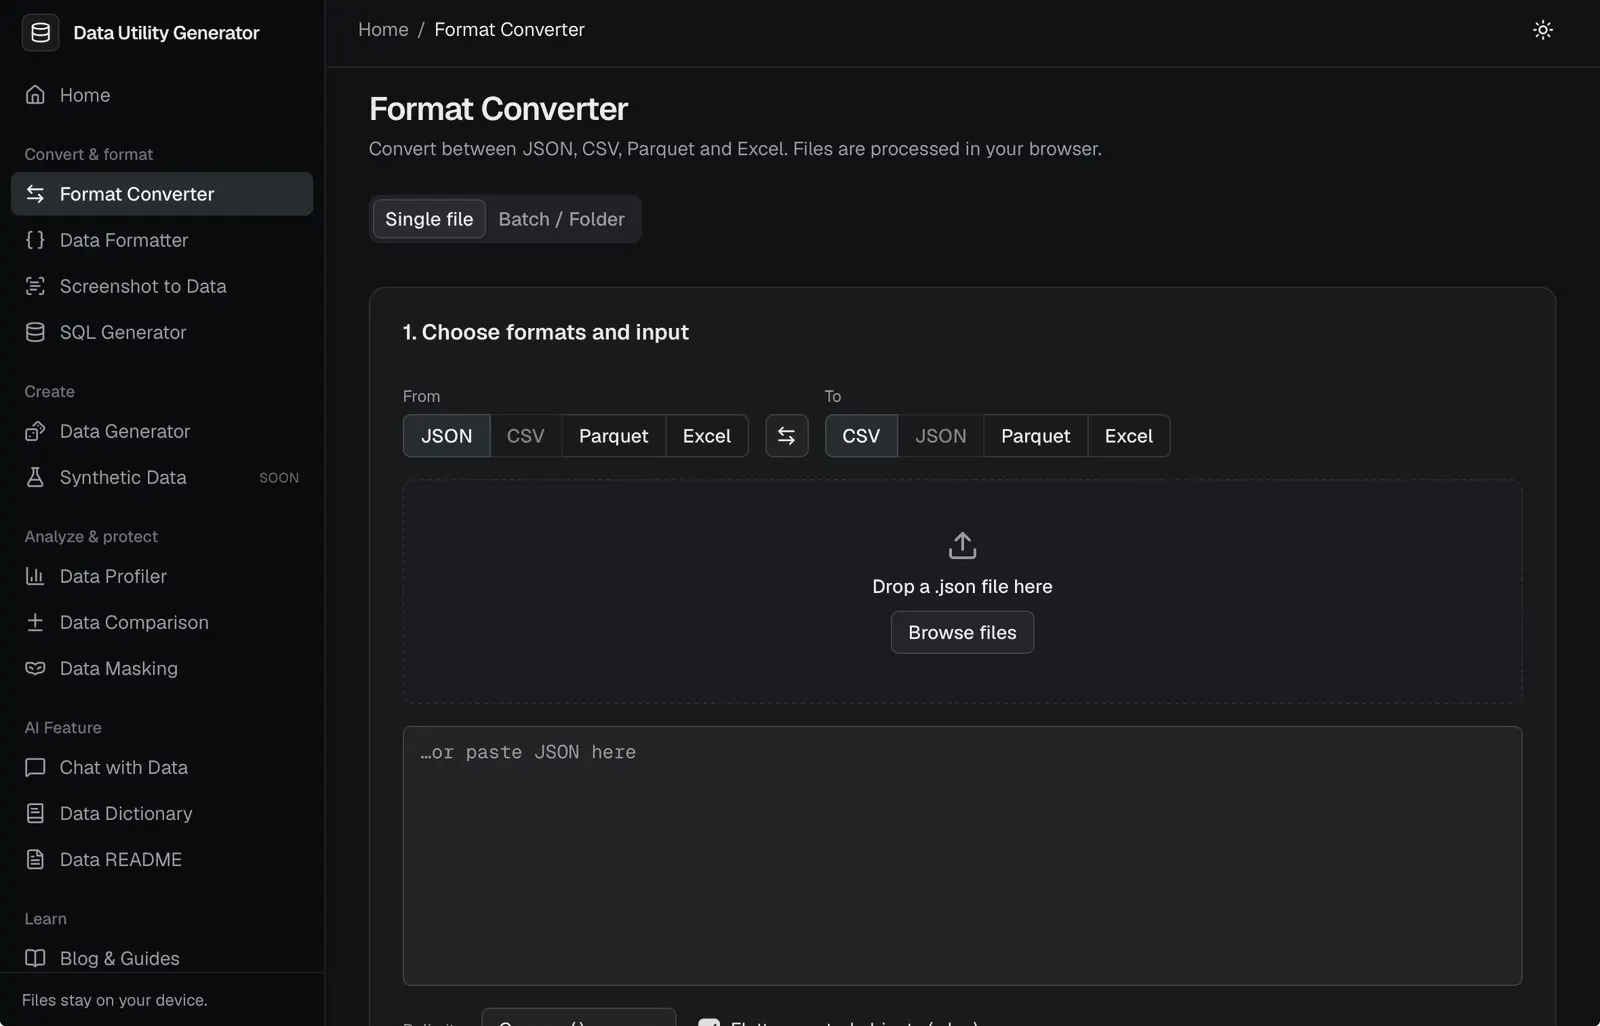1600x1026 pixels.
Task: Open SQL Generator via its database icon
Action: pos(35,332)
